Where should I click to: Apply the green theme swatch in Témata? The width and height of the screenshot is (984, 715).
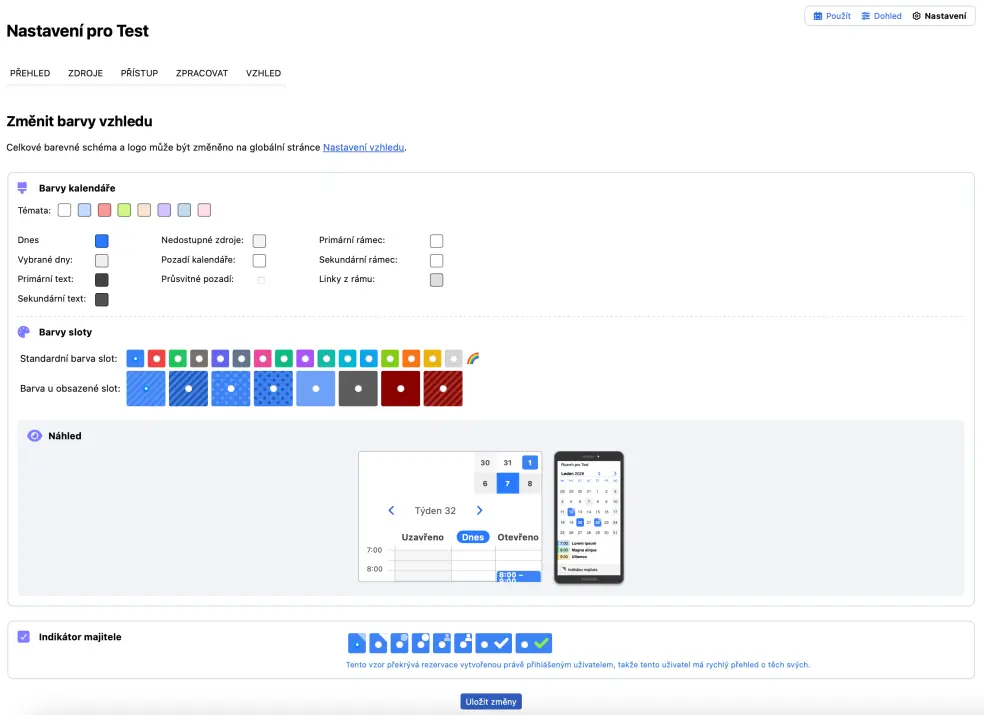coord(124,210)
